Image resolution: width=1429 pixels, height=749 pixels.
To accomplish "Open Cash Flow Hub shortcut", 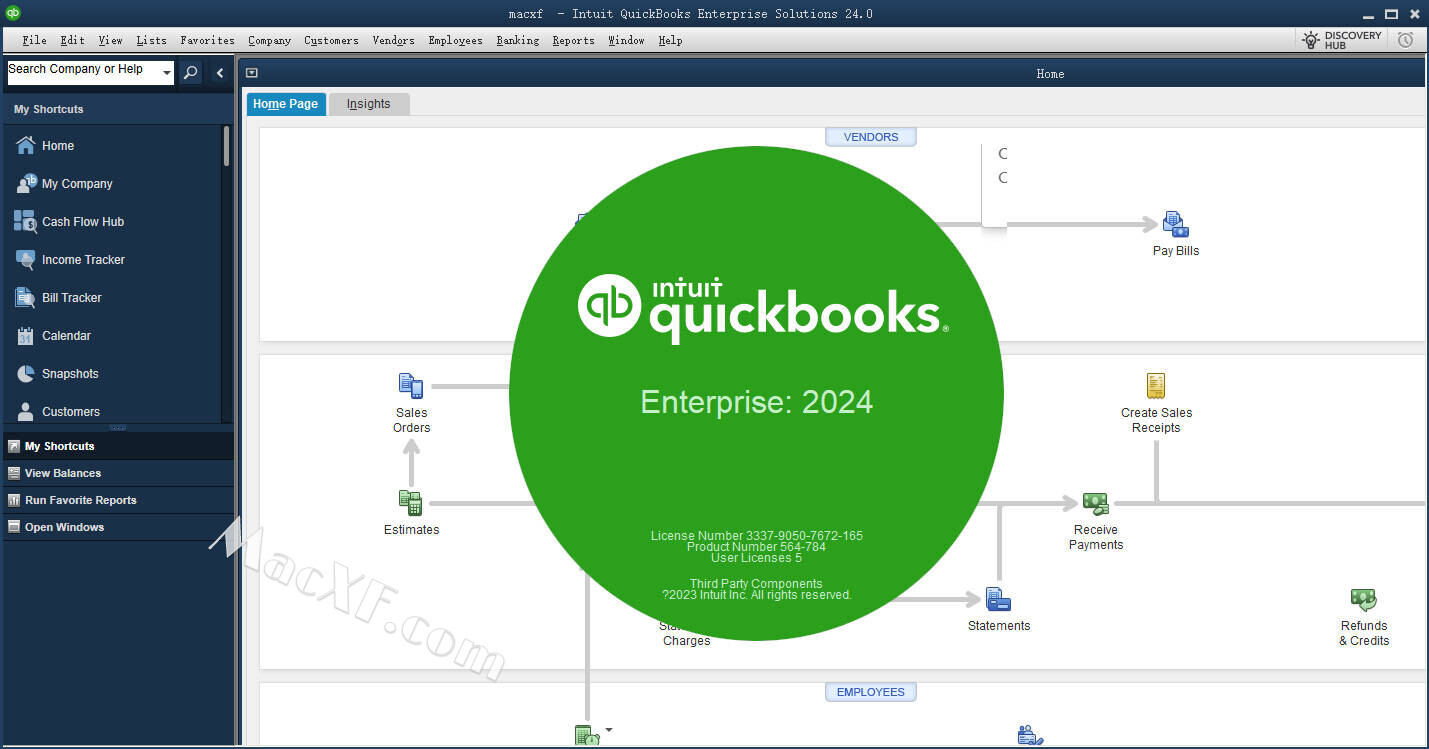I will [x=83, y=222].
